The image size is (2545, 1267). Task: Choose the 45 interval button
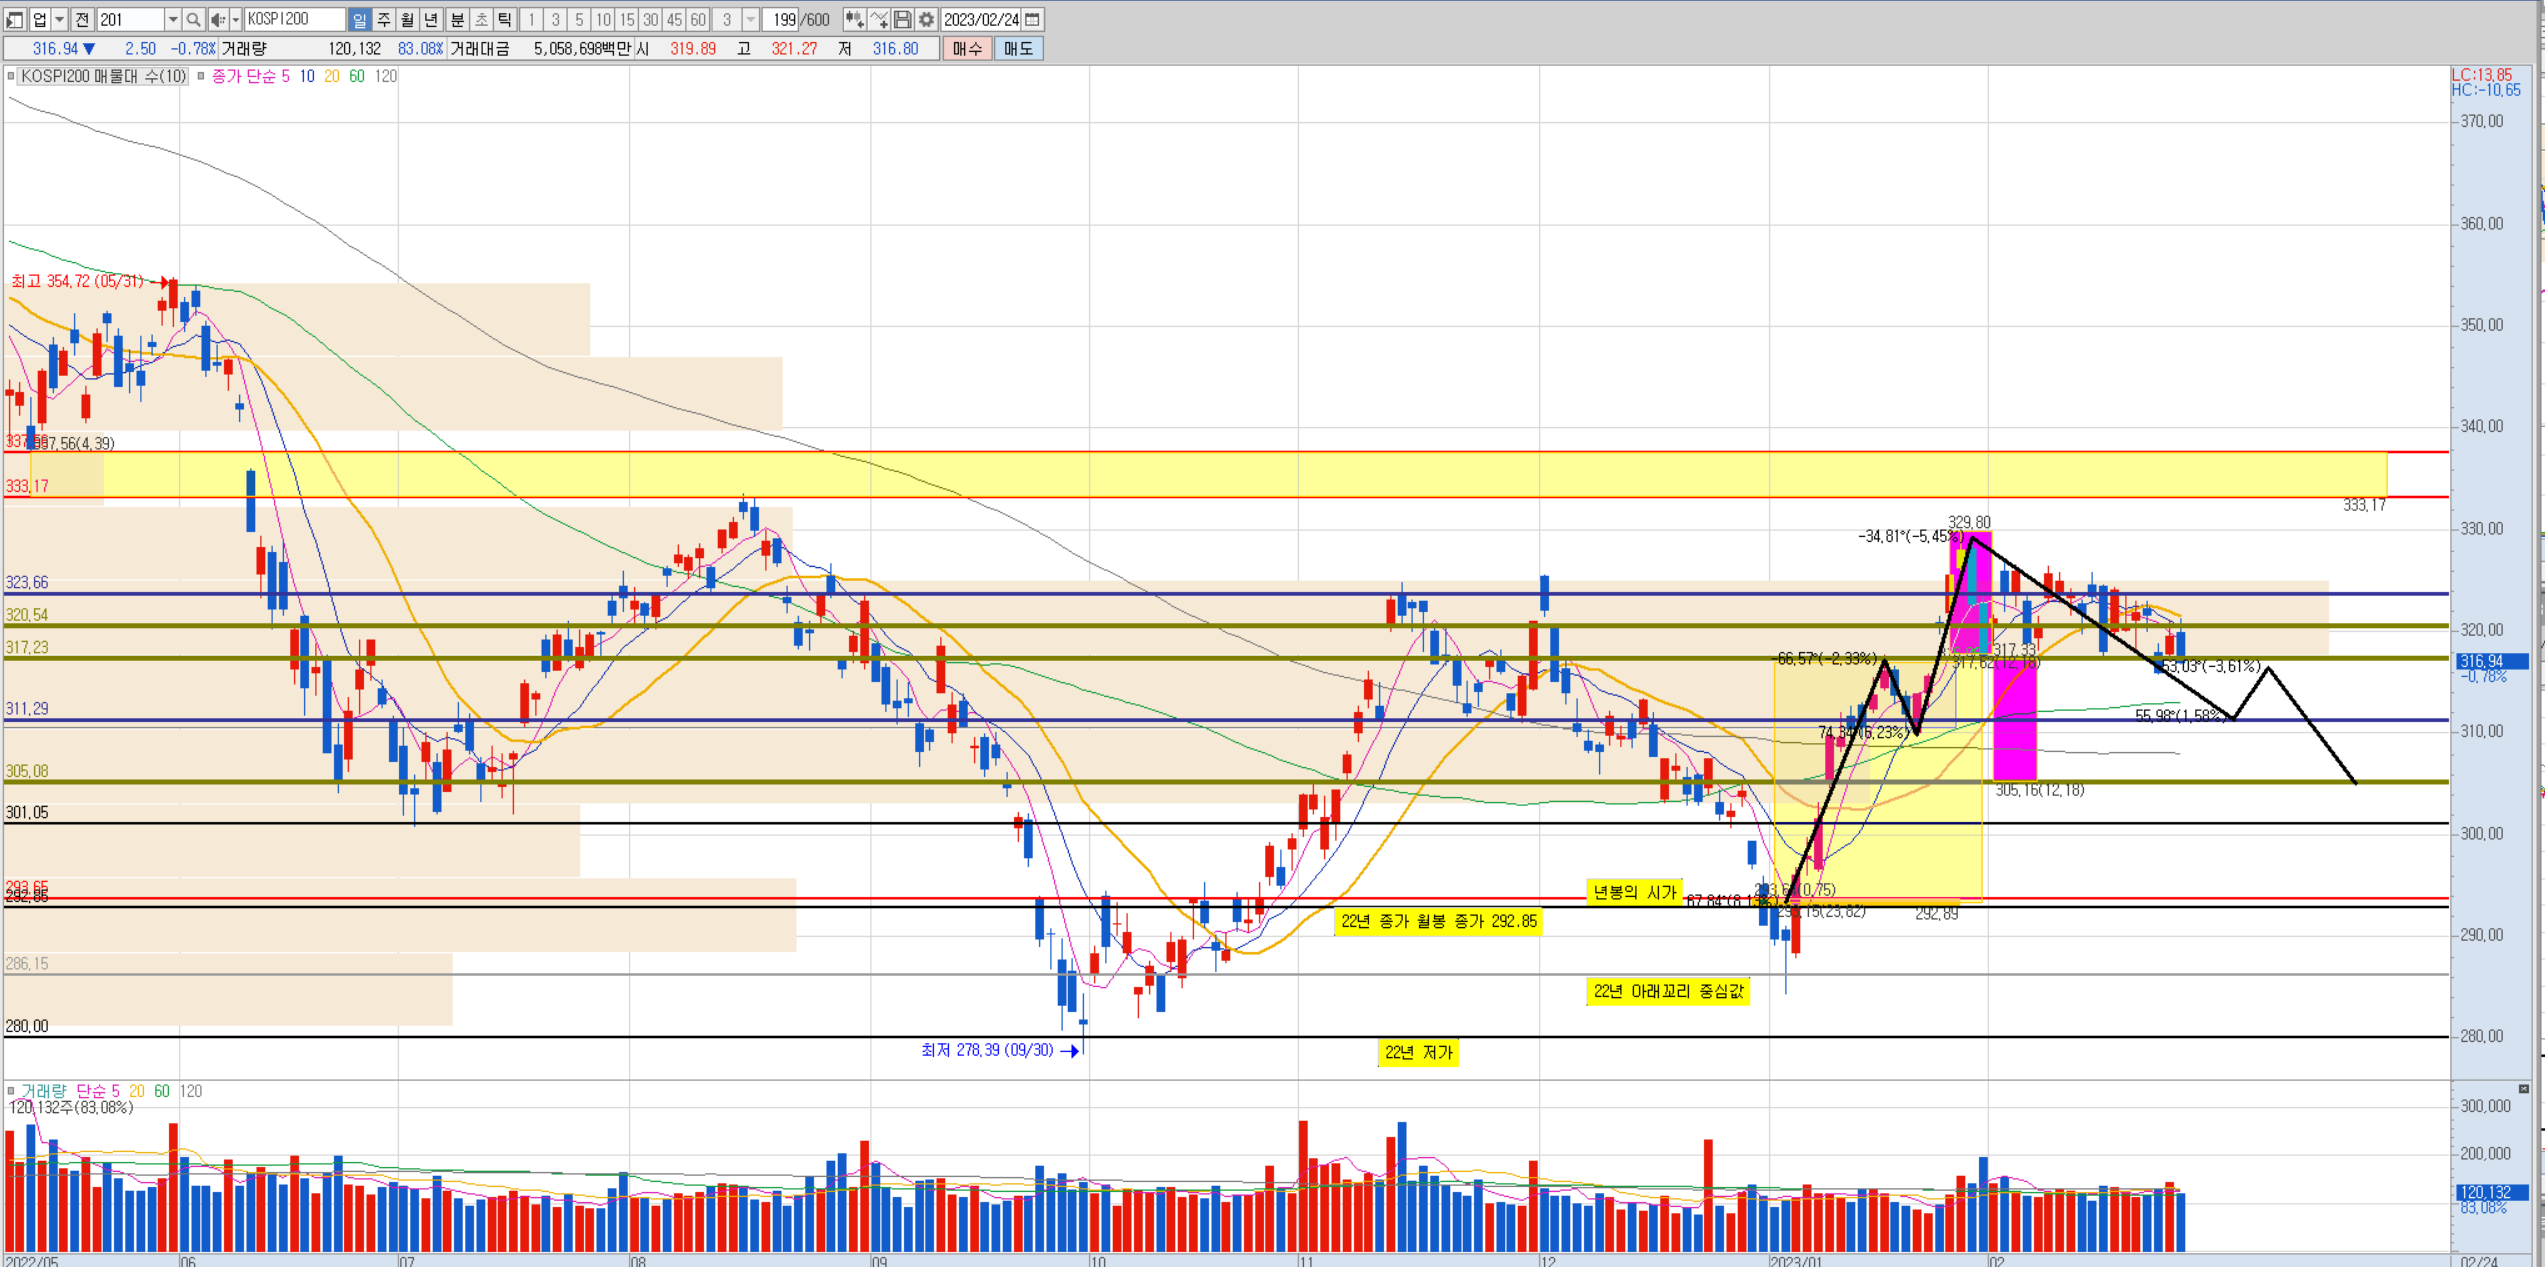(675, 19)
